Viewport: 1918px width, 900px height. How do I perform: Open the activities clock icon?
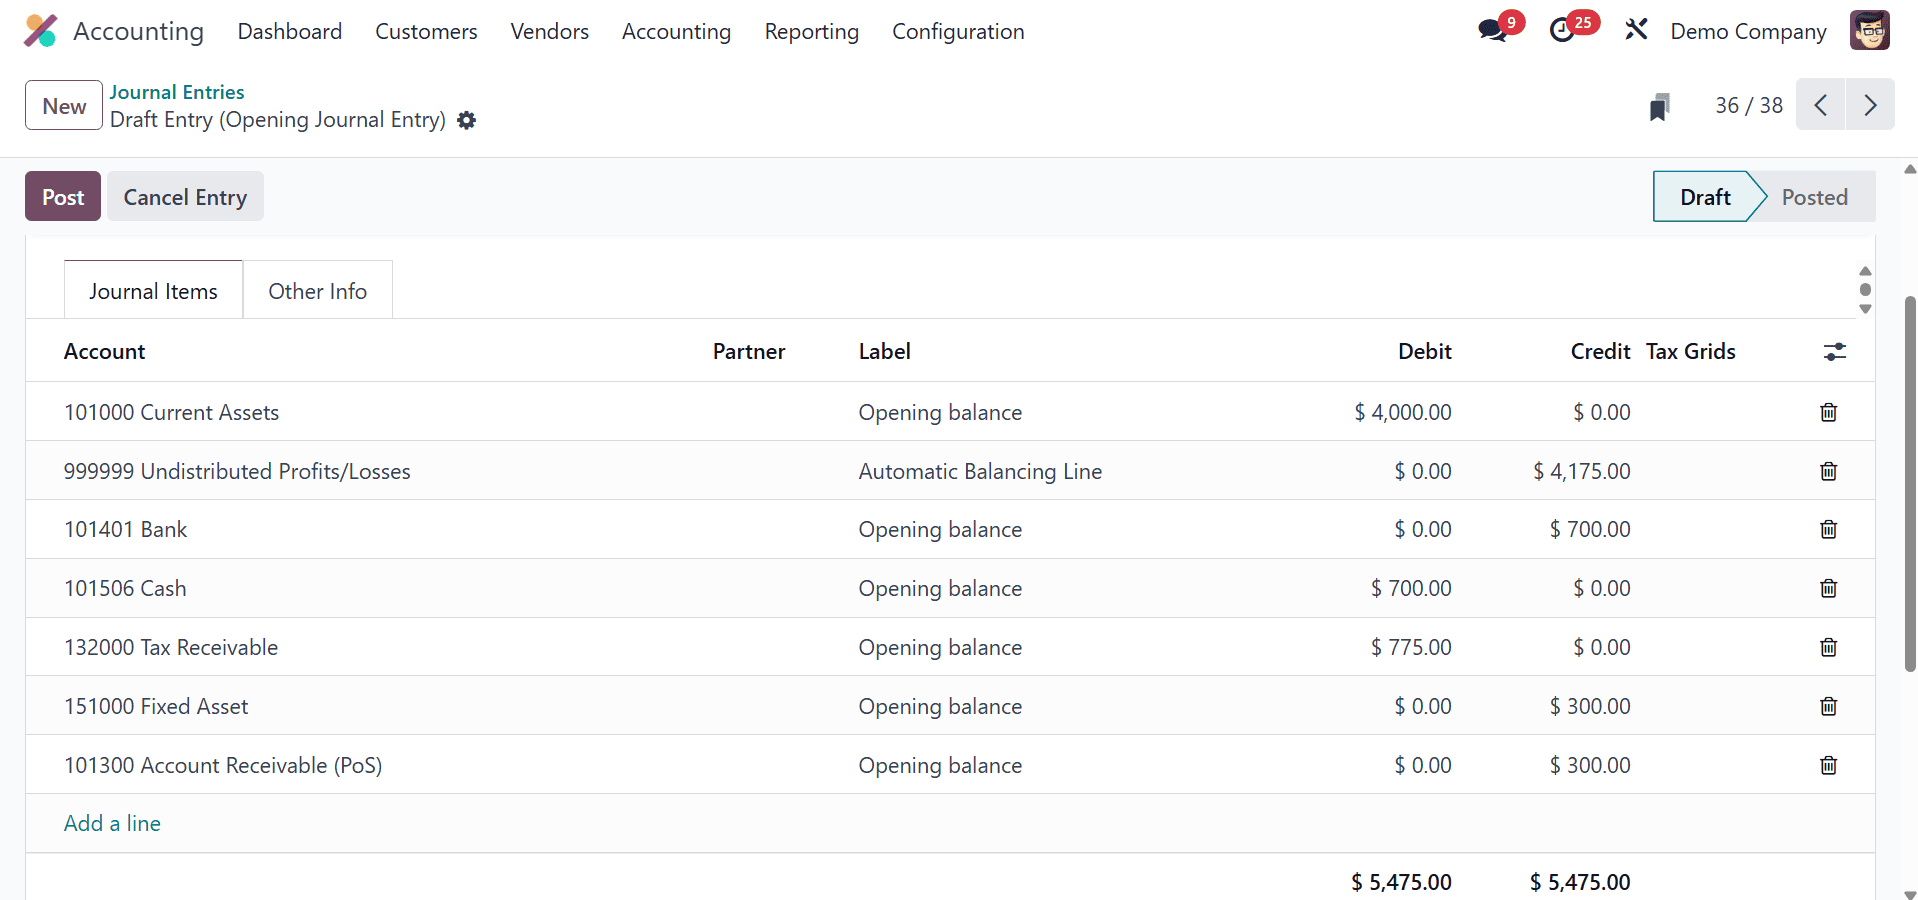1562,31
